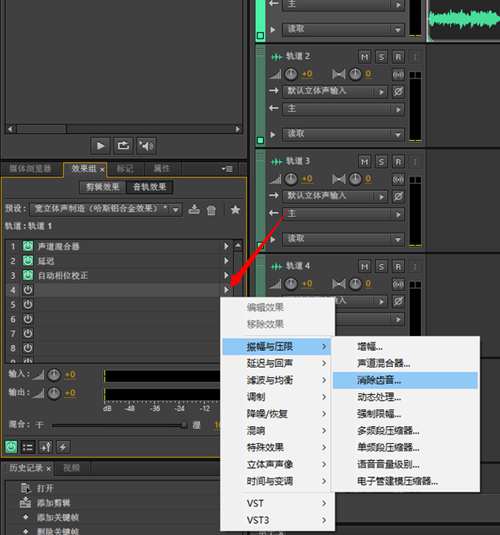500x535 pixels.
Task: Click the dry/wet mix slider
Action: 119,425
